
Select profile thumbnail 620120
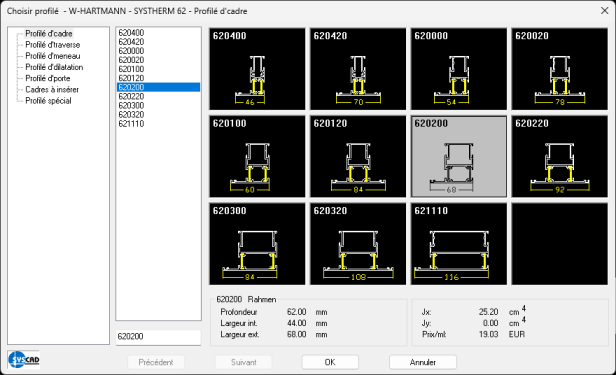pyautogui.click(x=358, y=156)
